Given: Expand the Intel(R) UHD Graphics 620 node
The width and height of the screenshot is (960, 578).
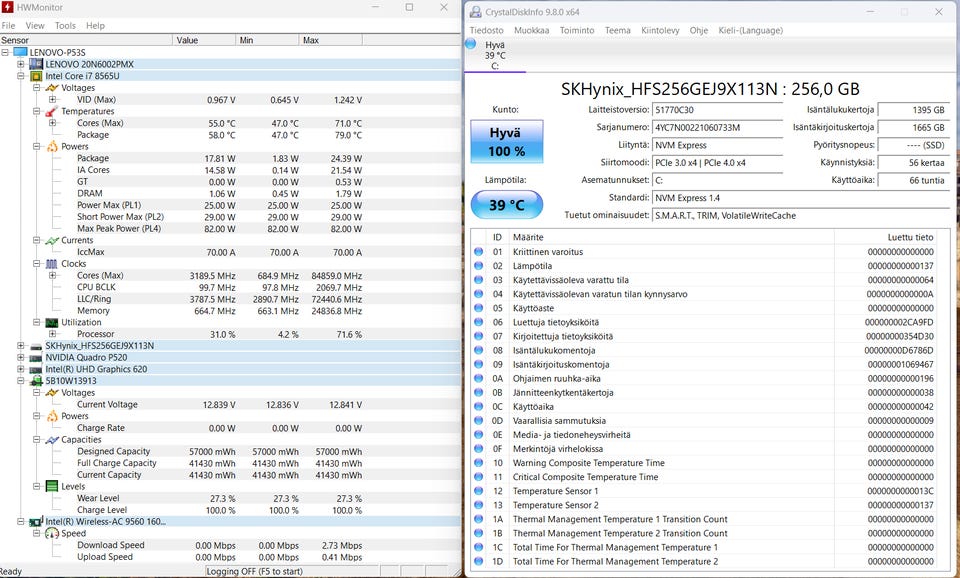Looking at the screenshot, I should click(21, 369).
